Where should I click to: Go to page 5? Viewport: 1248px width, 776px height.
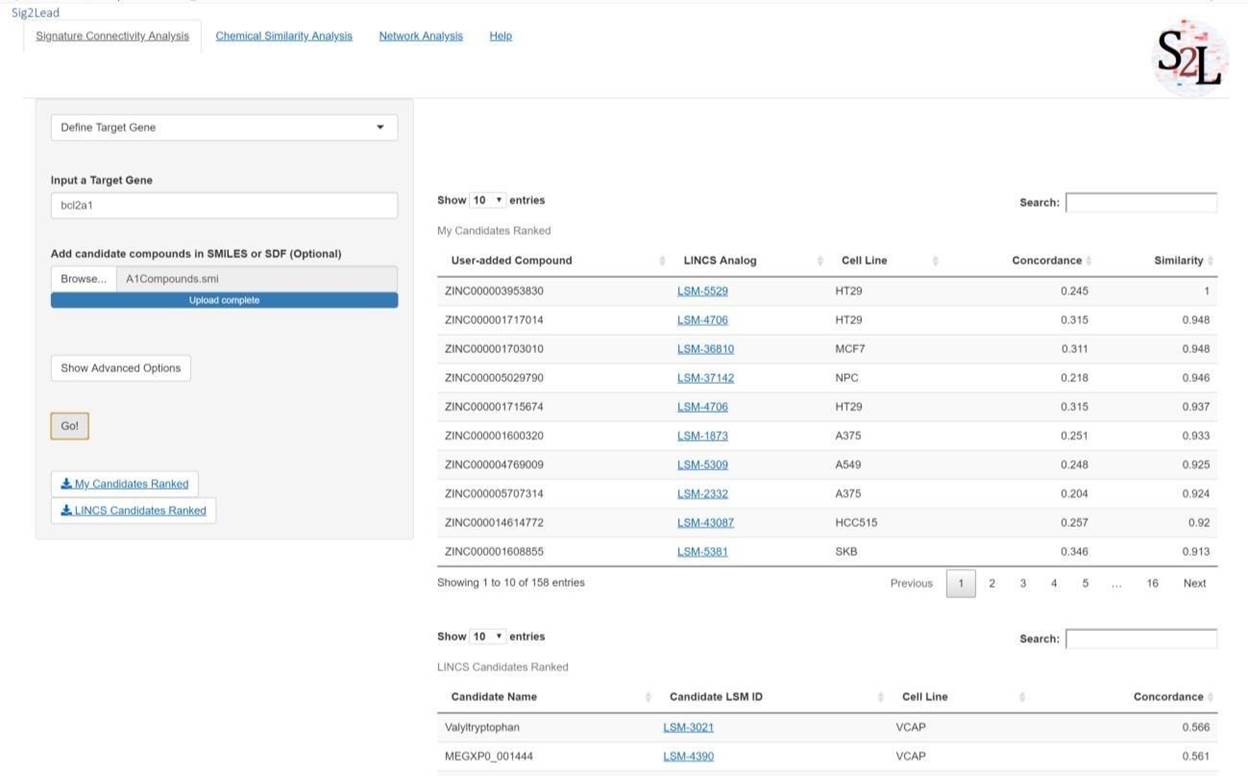tap(1085, 583)
